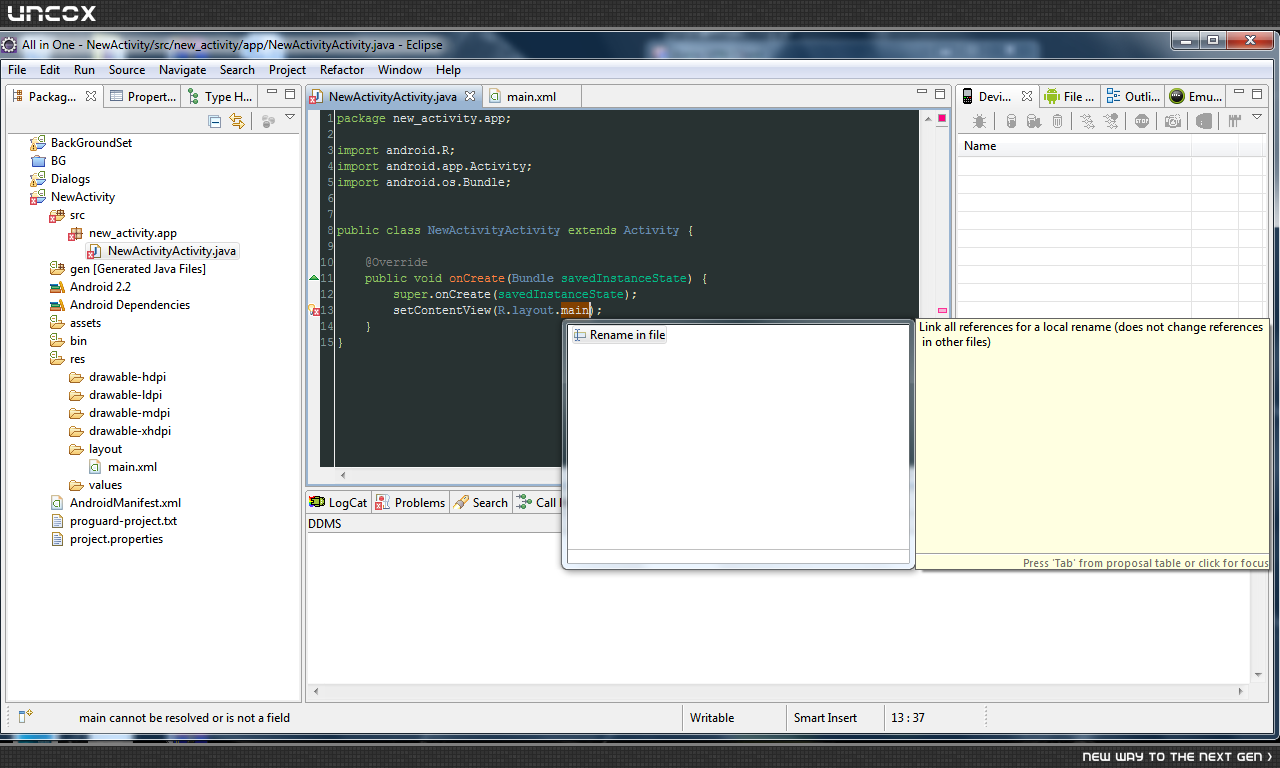The width and height of the screenshot is (1280, 768).
Task: Select the 'Rename in file' quick fix proposal
Action: click(619, 335)
